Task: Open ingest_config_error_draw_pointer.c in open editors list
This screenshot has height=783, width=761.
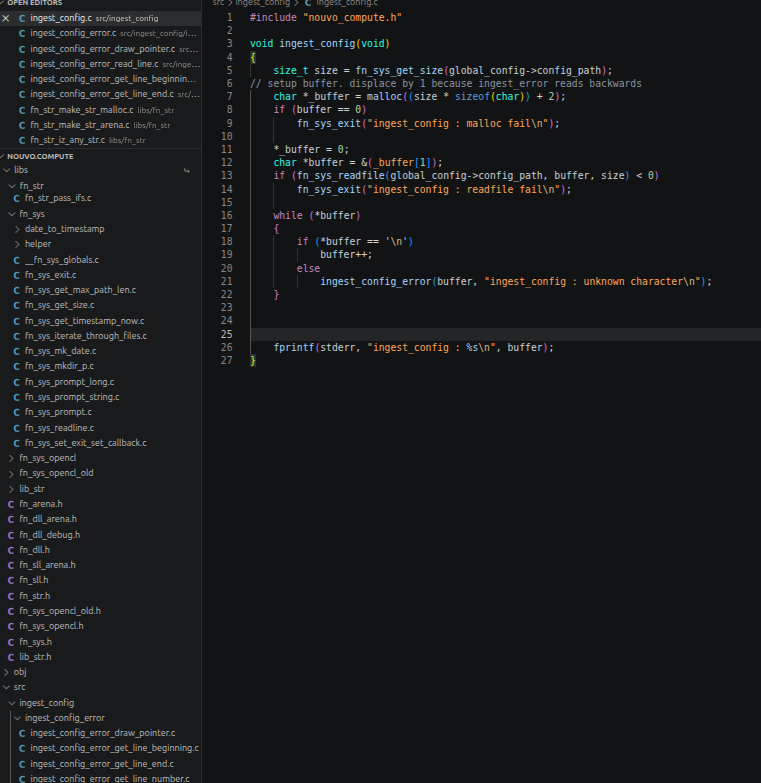Action: (x=102, y=49)
